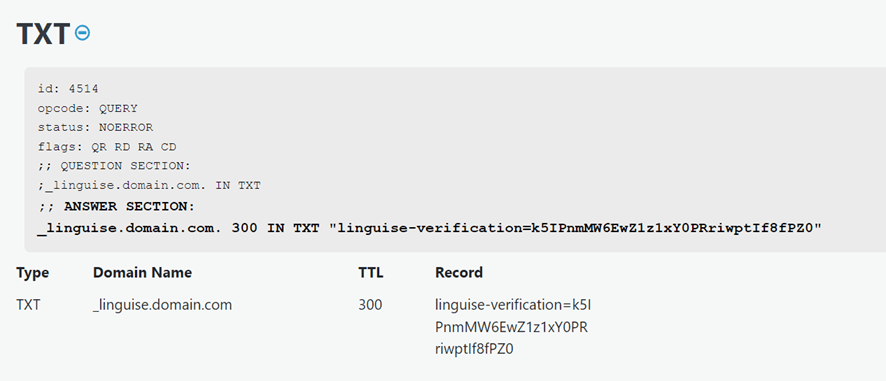
Task: Select the "id: 4514" line
Action: pyautogui.click(x=68, y=88)
